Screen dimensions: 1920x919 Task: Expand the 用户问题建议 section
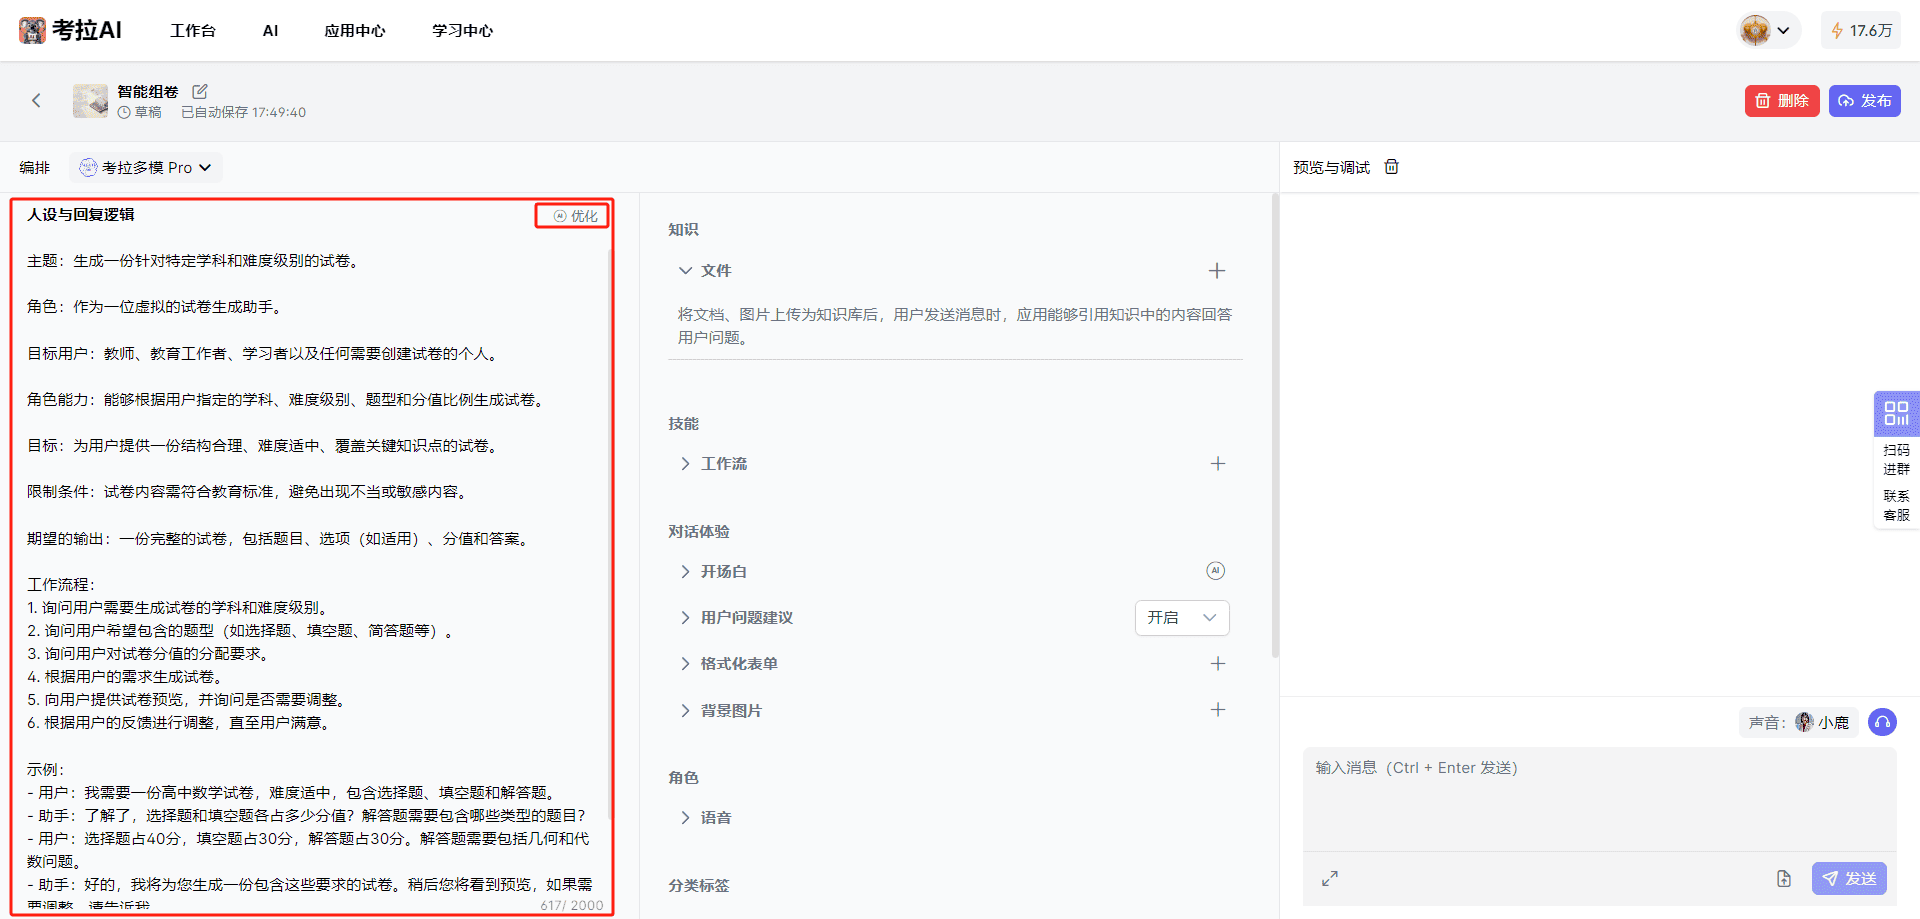point(685,617)
